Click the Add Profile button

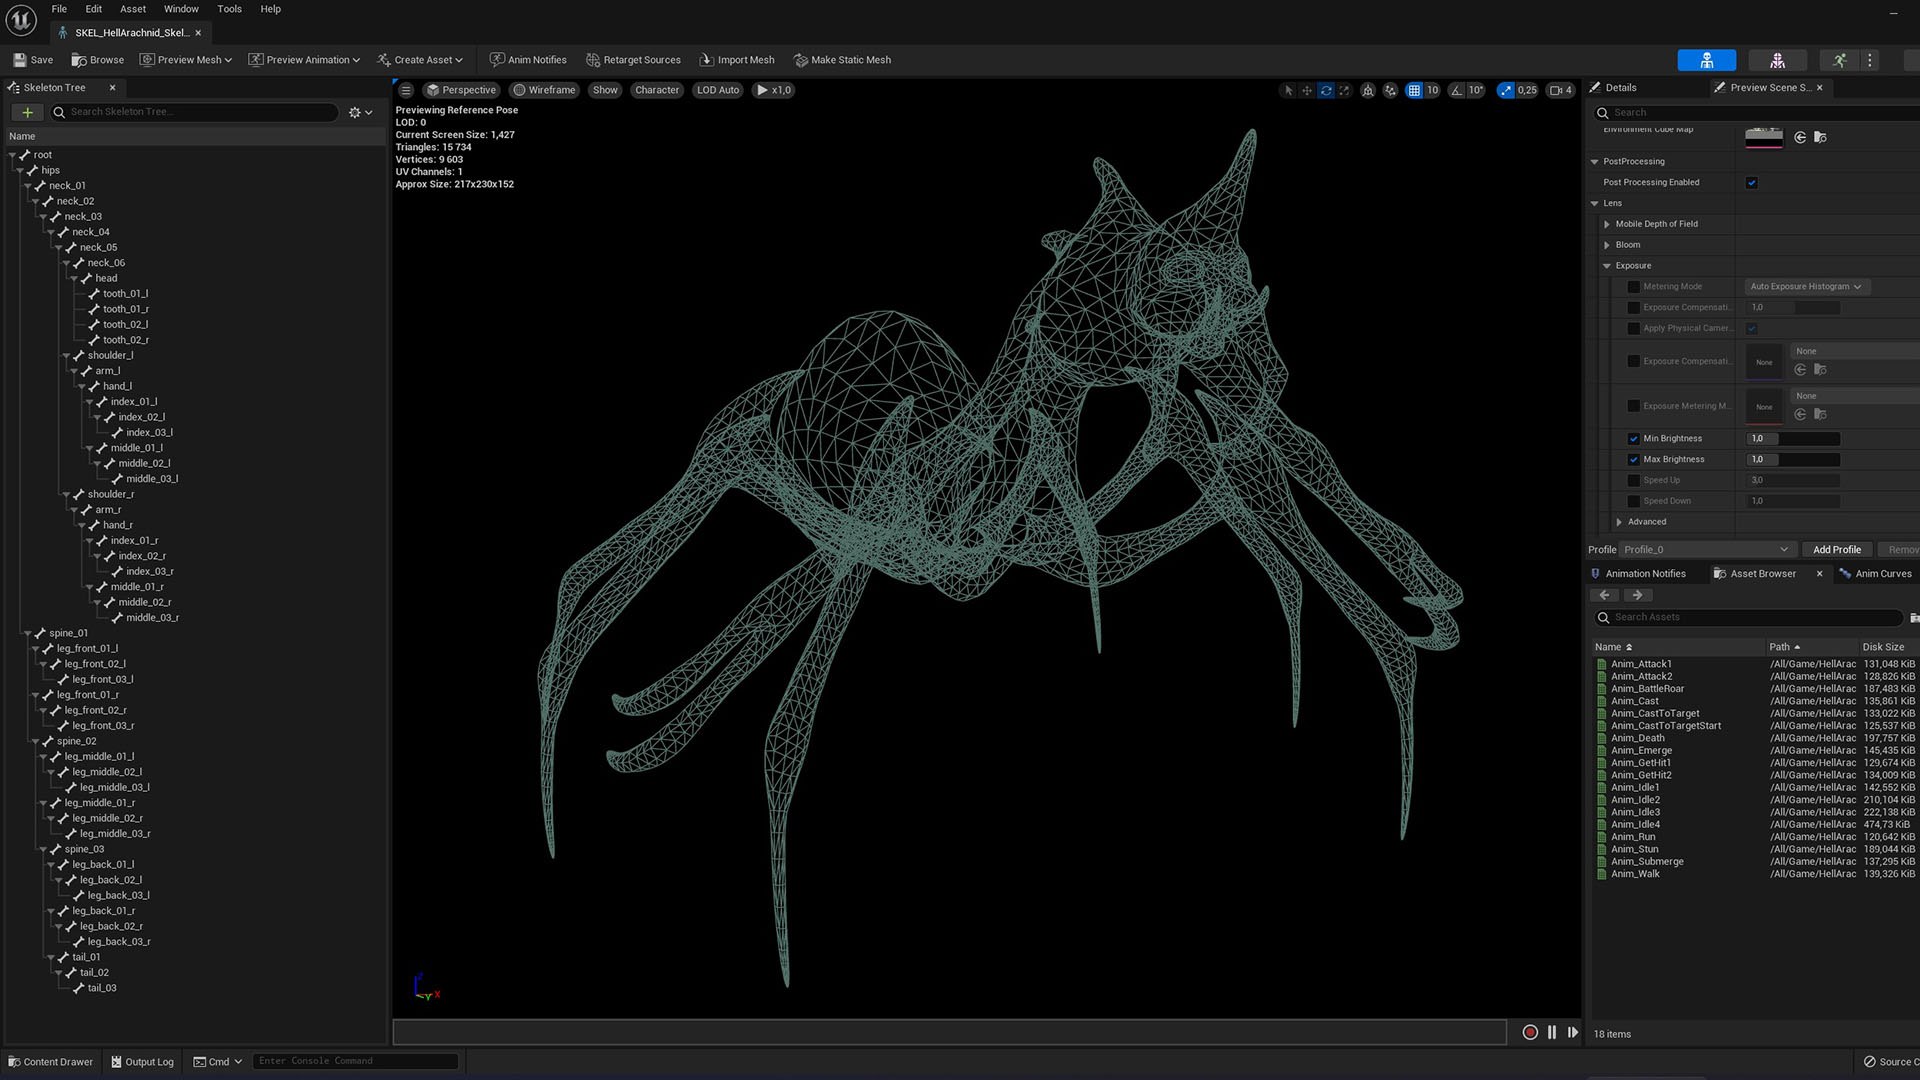pyautogui.click(x=1837, y=550)
